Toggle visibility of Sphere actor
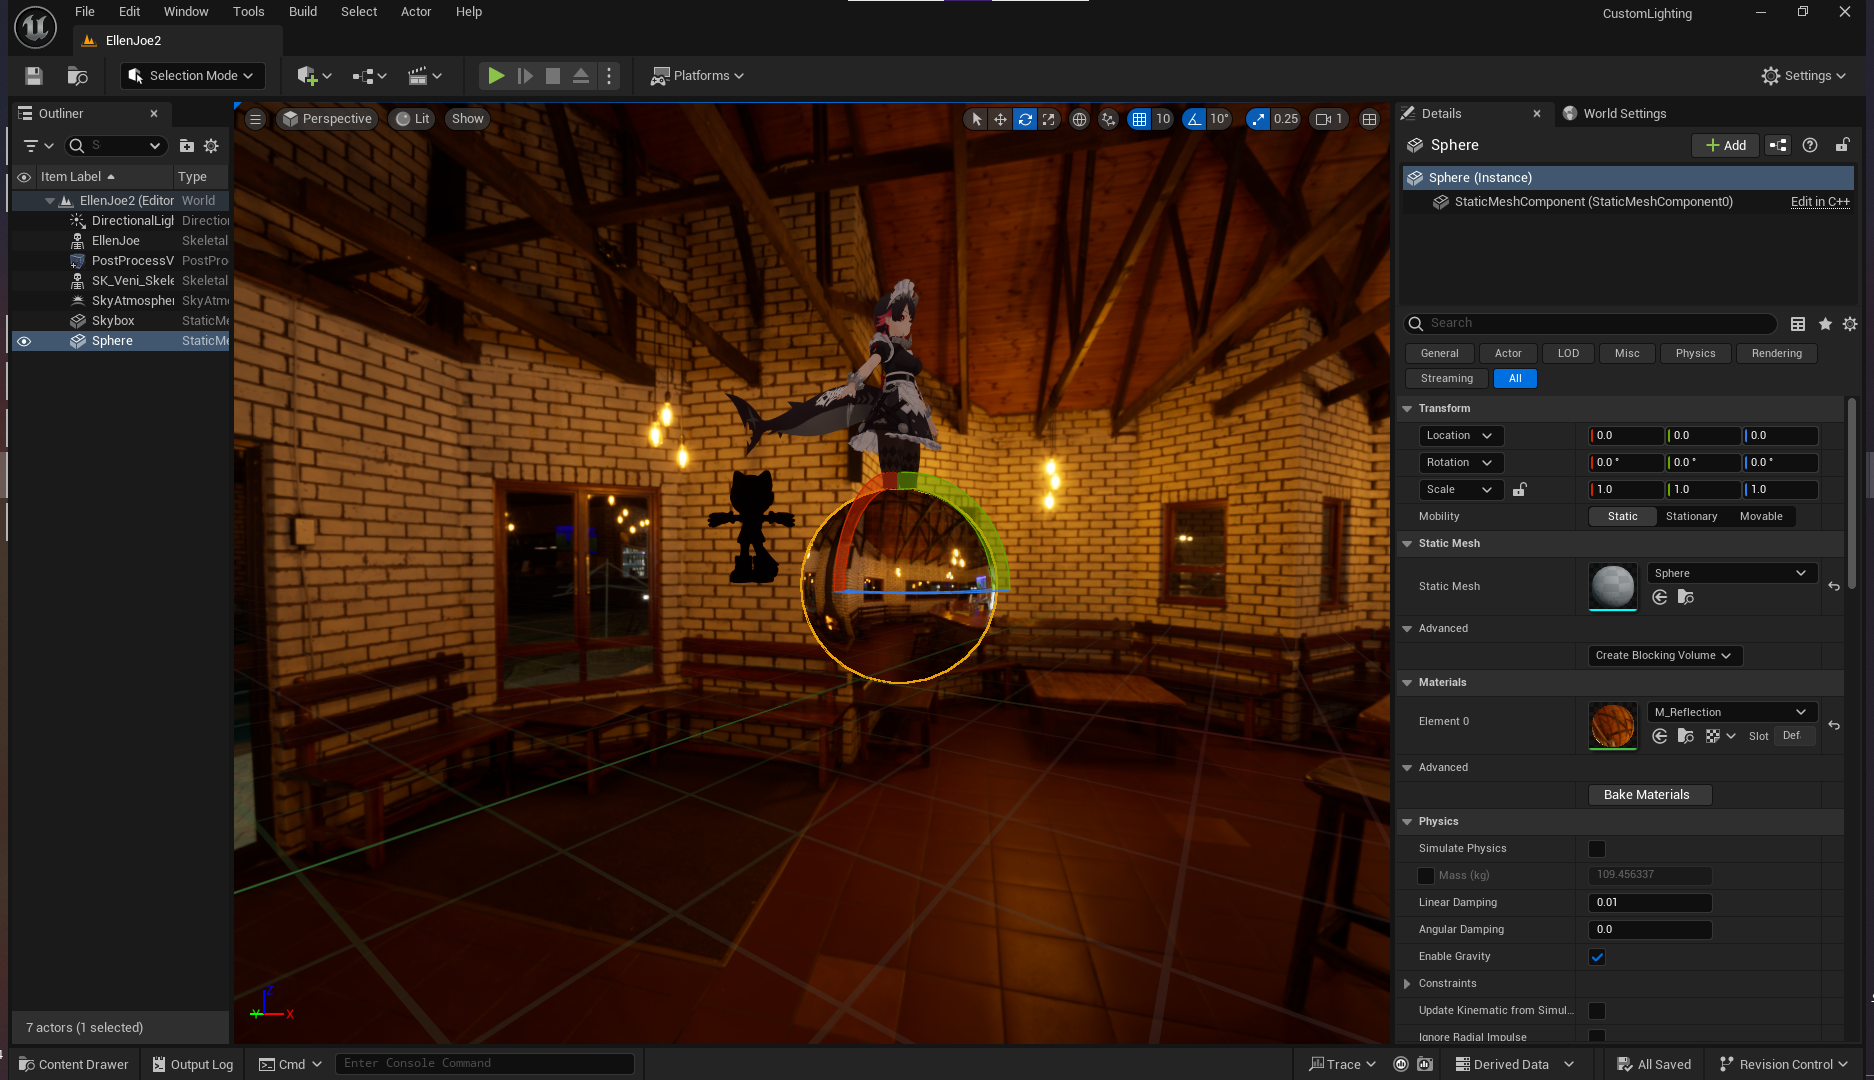The width and height of the screenshot is (1874, 1080). tap(24, 341)
